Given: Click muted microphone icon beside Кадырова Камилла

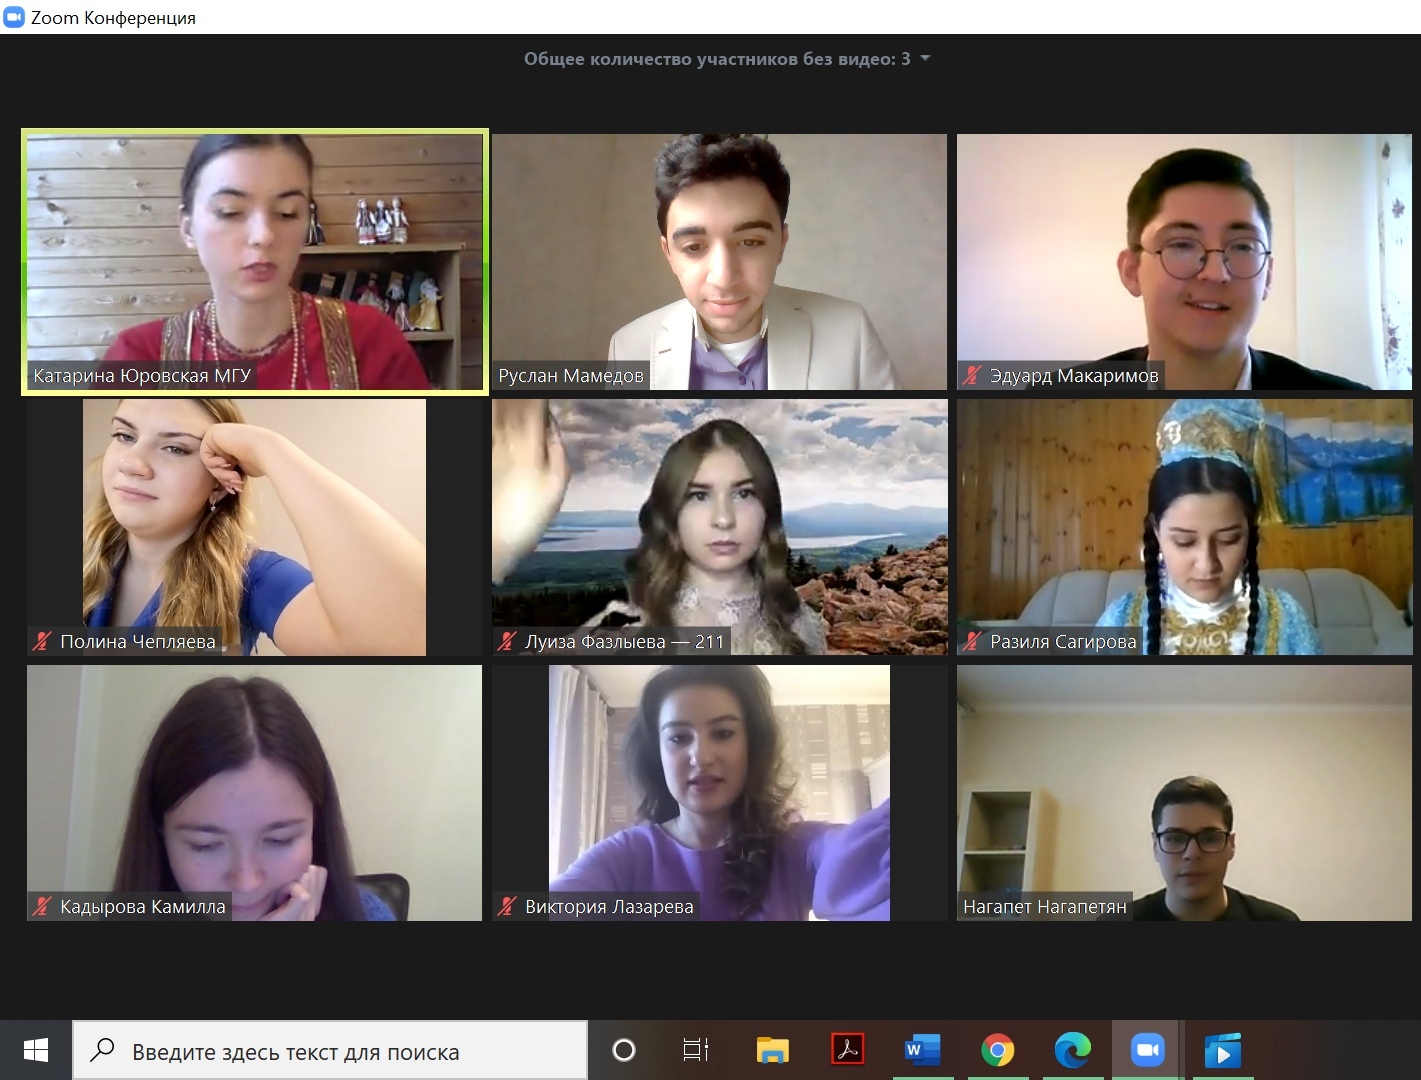Looking at the screenshot, I should coord(42,907).
